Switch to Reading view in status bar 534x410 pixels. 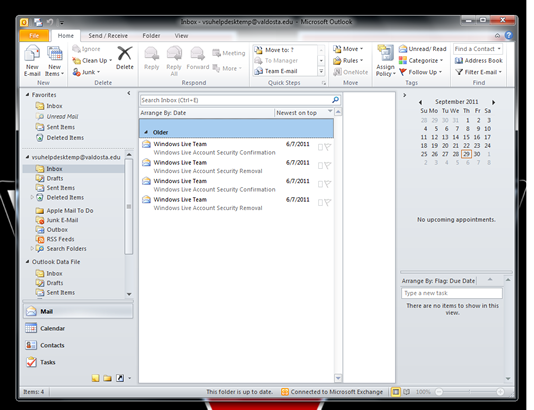407,392
